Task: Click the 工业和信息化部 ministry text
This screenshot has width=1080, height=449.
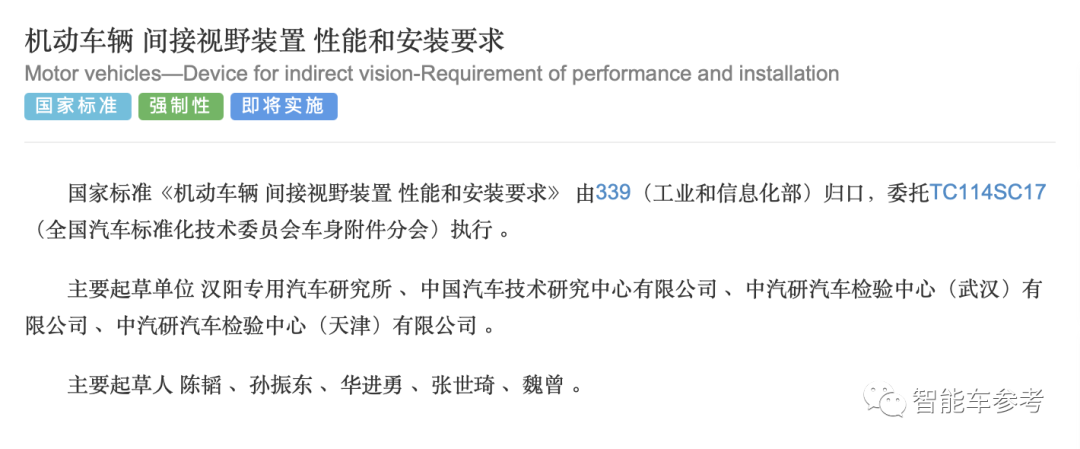Action: point(728,193)
